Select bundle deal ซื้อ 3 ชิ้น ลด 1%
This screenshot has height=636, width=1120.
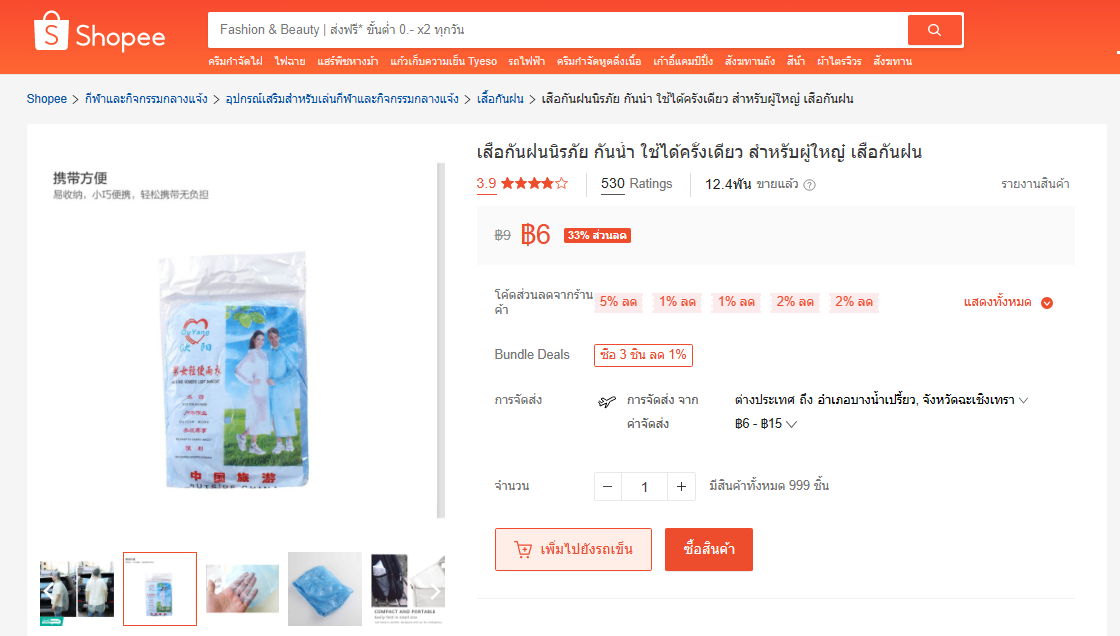644,355
